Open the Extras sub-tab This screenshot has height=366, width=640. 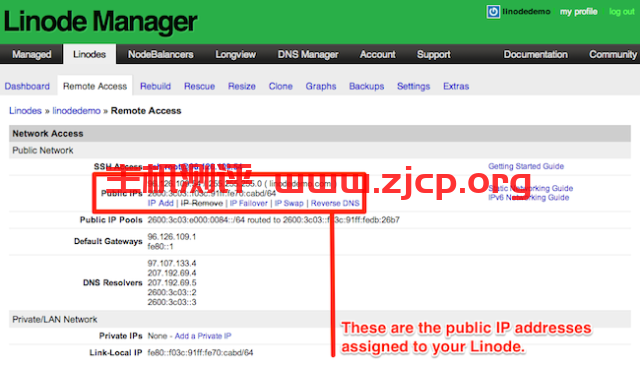456,86
